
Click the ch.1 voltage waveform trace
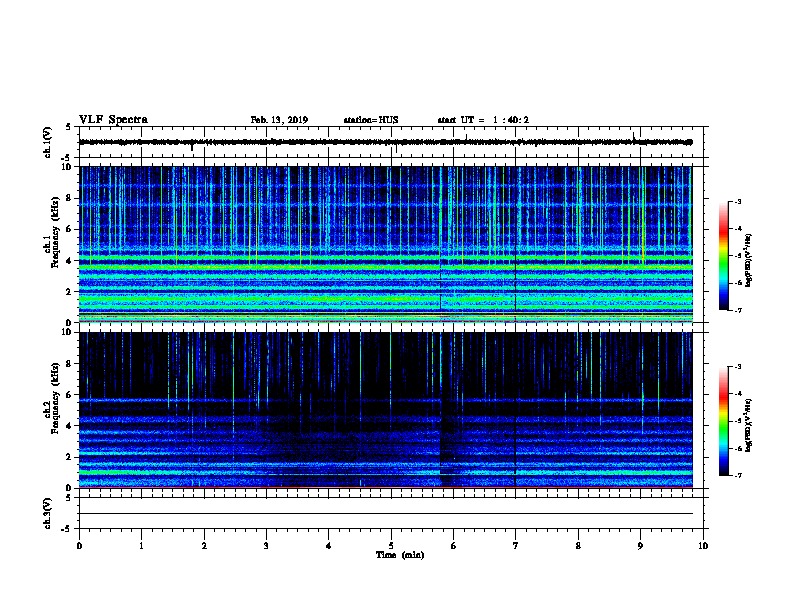coord(386,142)
